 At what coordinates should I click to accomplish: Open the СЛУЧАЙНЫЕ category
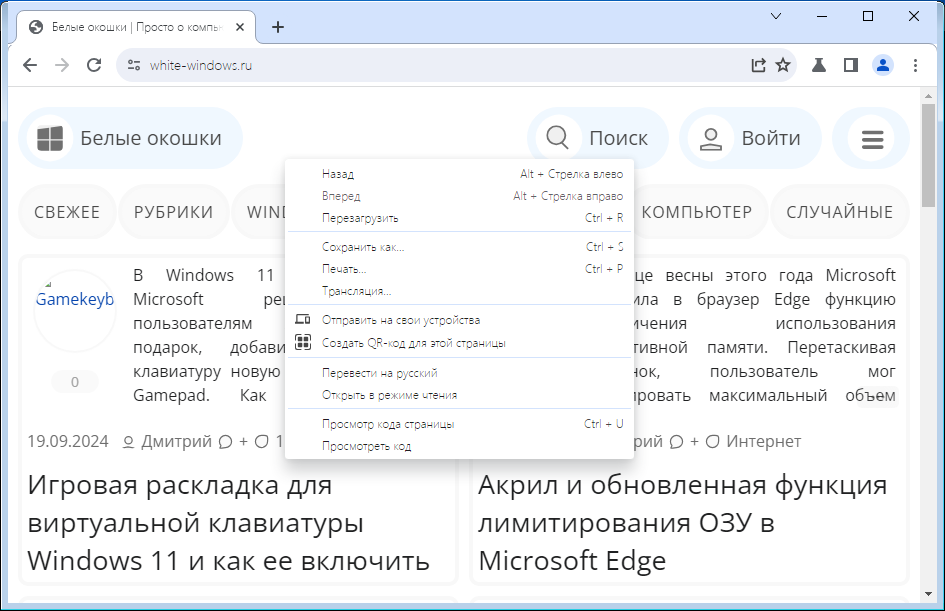(840, 212)
